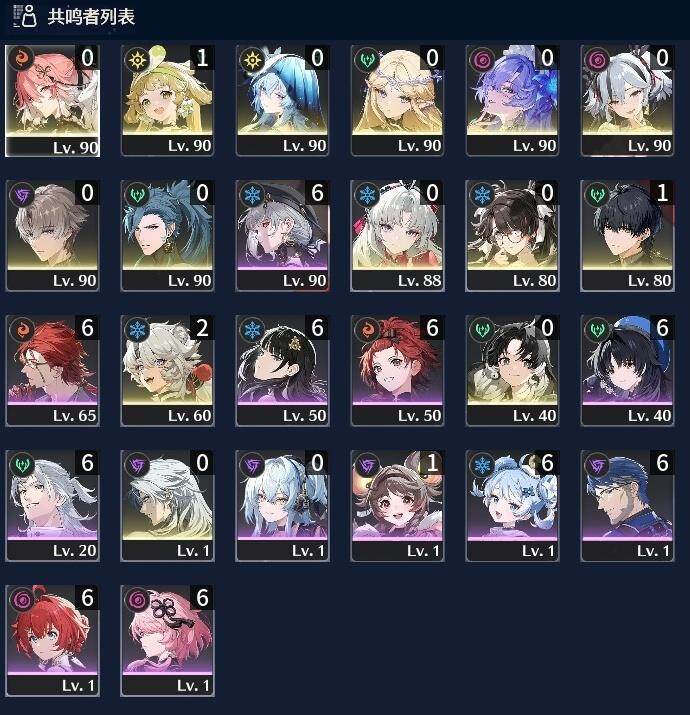Select the glasses-wearing brunette at Lv. 80
The width and height of the screenshot is (690, 715).
tap(512, 235)
